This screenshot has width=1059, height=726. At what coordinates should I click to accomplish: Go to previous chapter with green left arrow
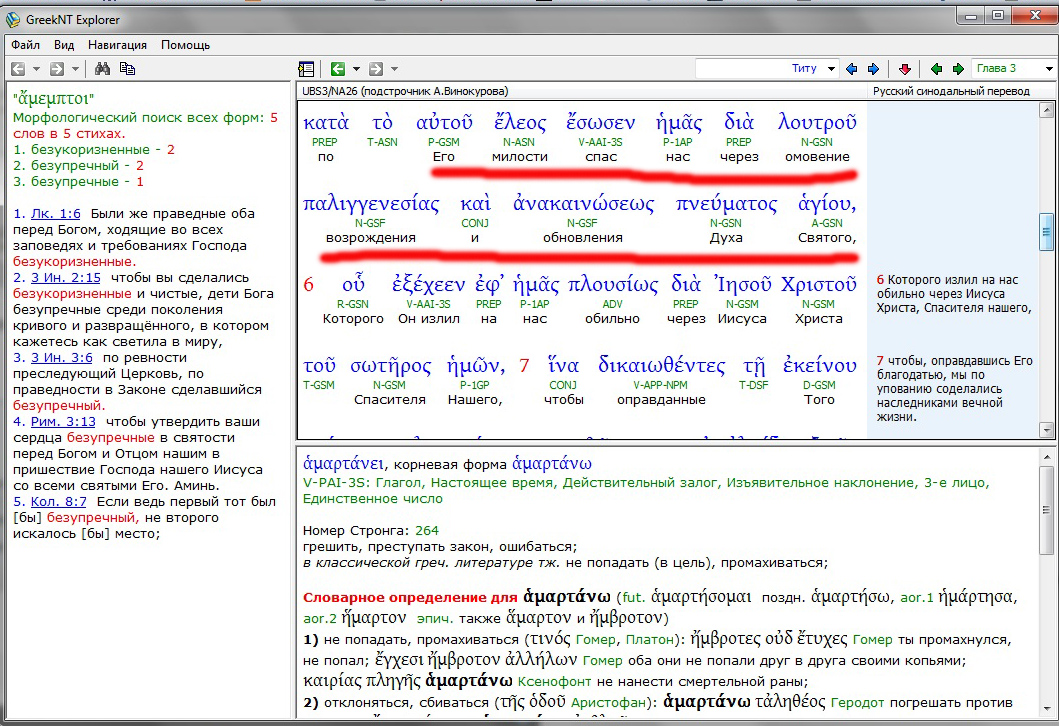936,69
